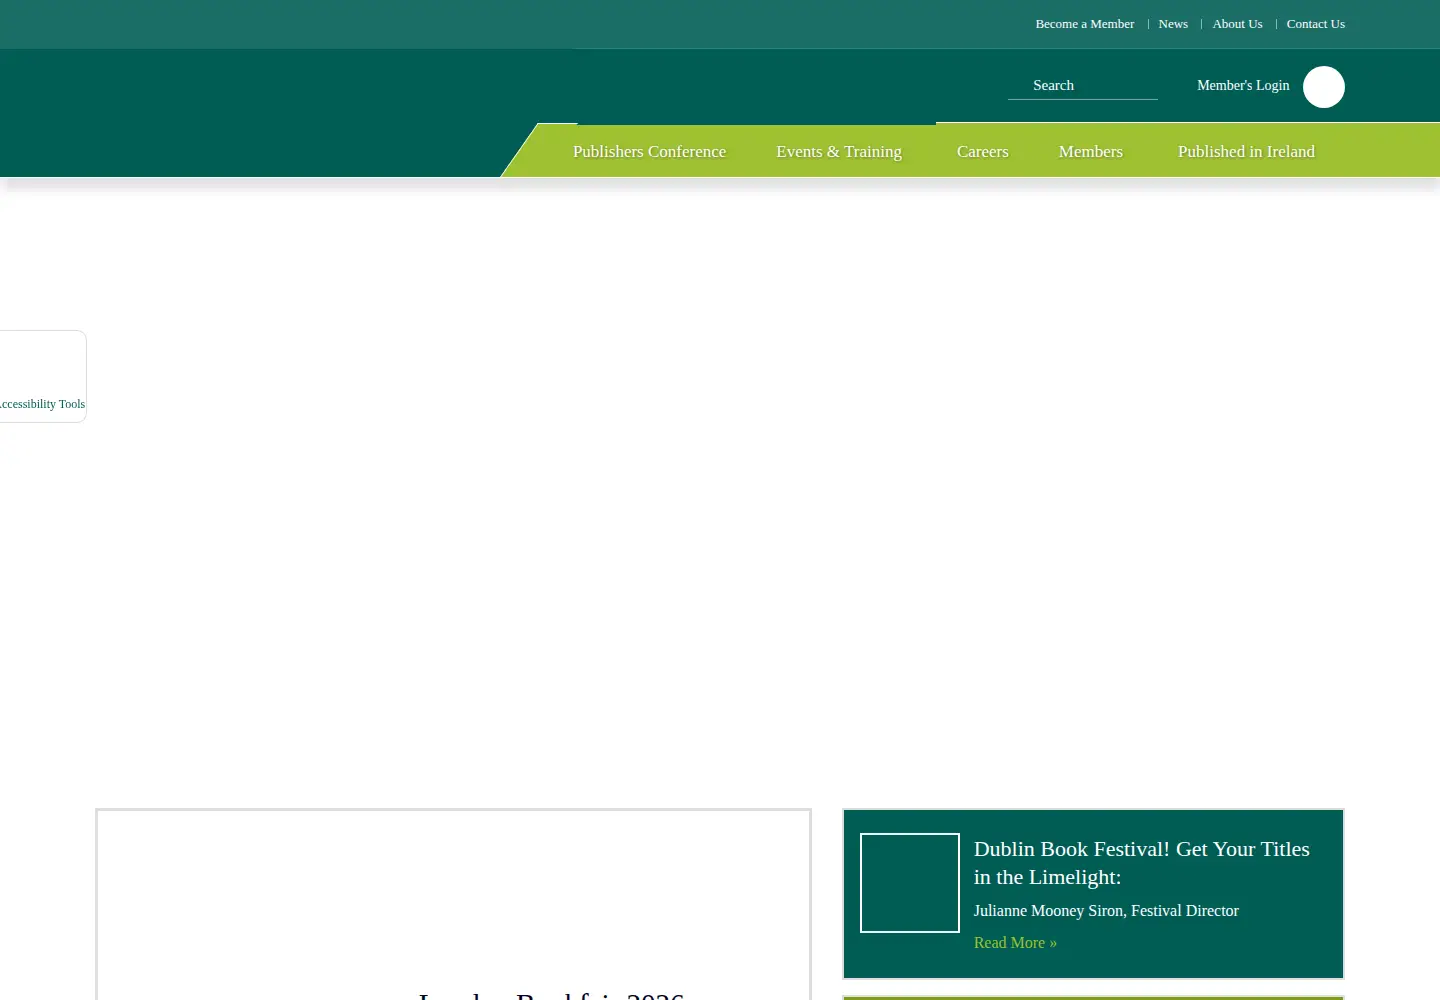The image size is (1440, 1000).
Task: Open the Published in Ireland menu
Action: pos(1246,152)
